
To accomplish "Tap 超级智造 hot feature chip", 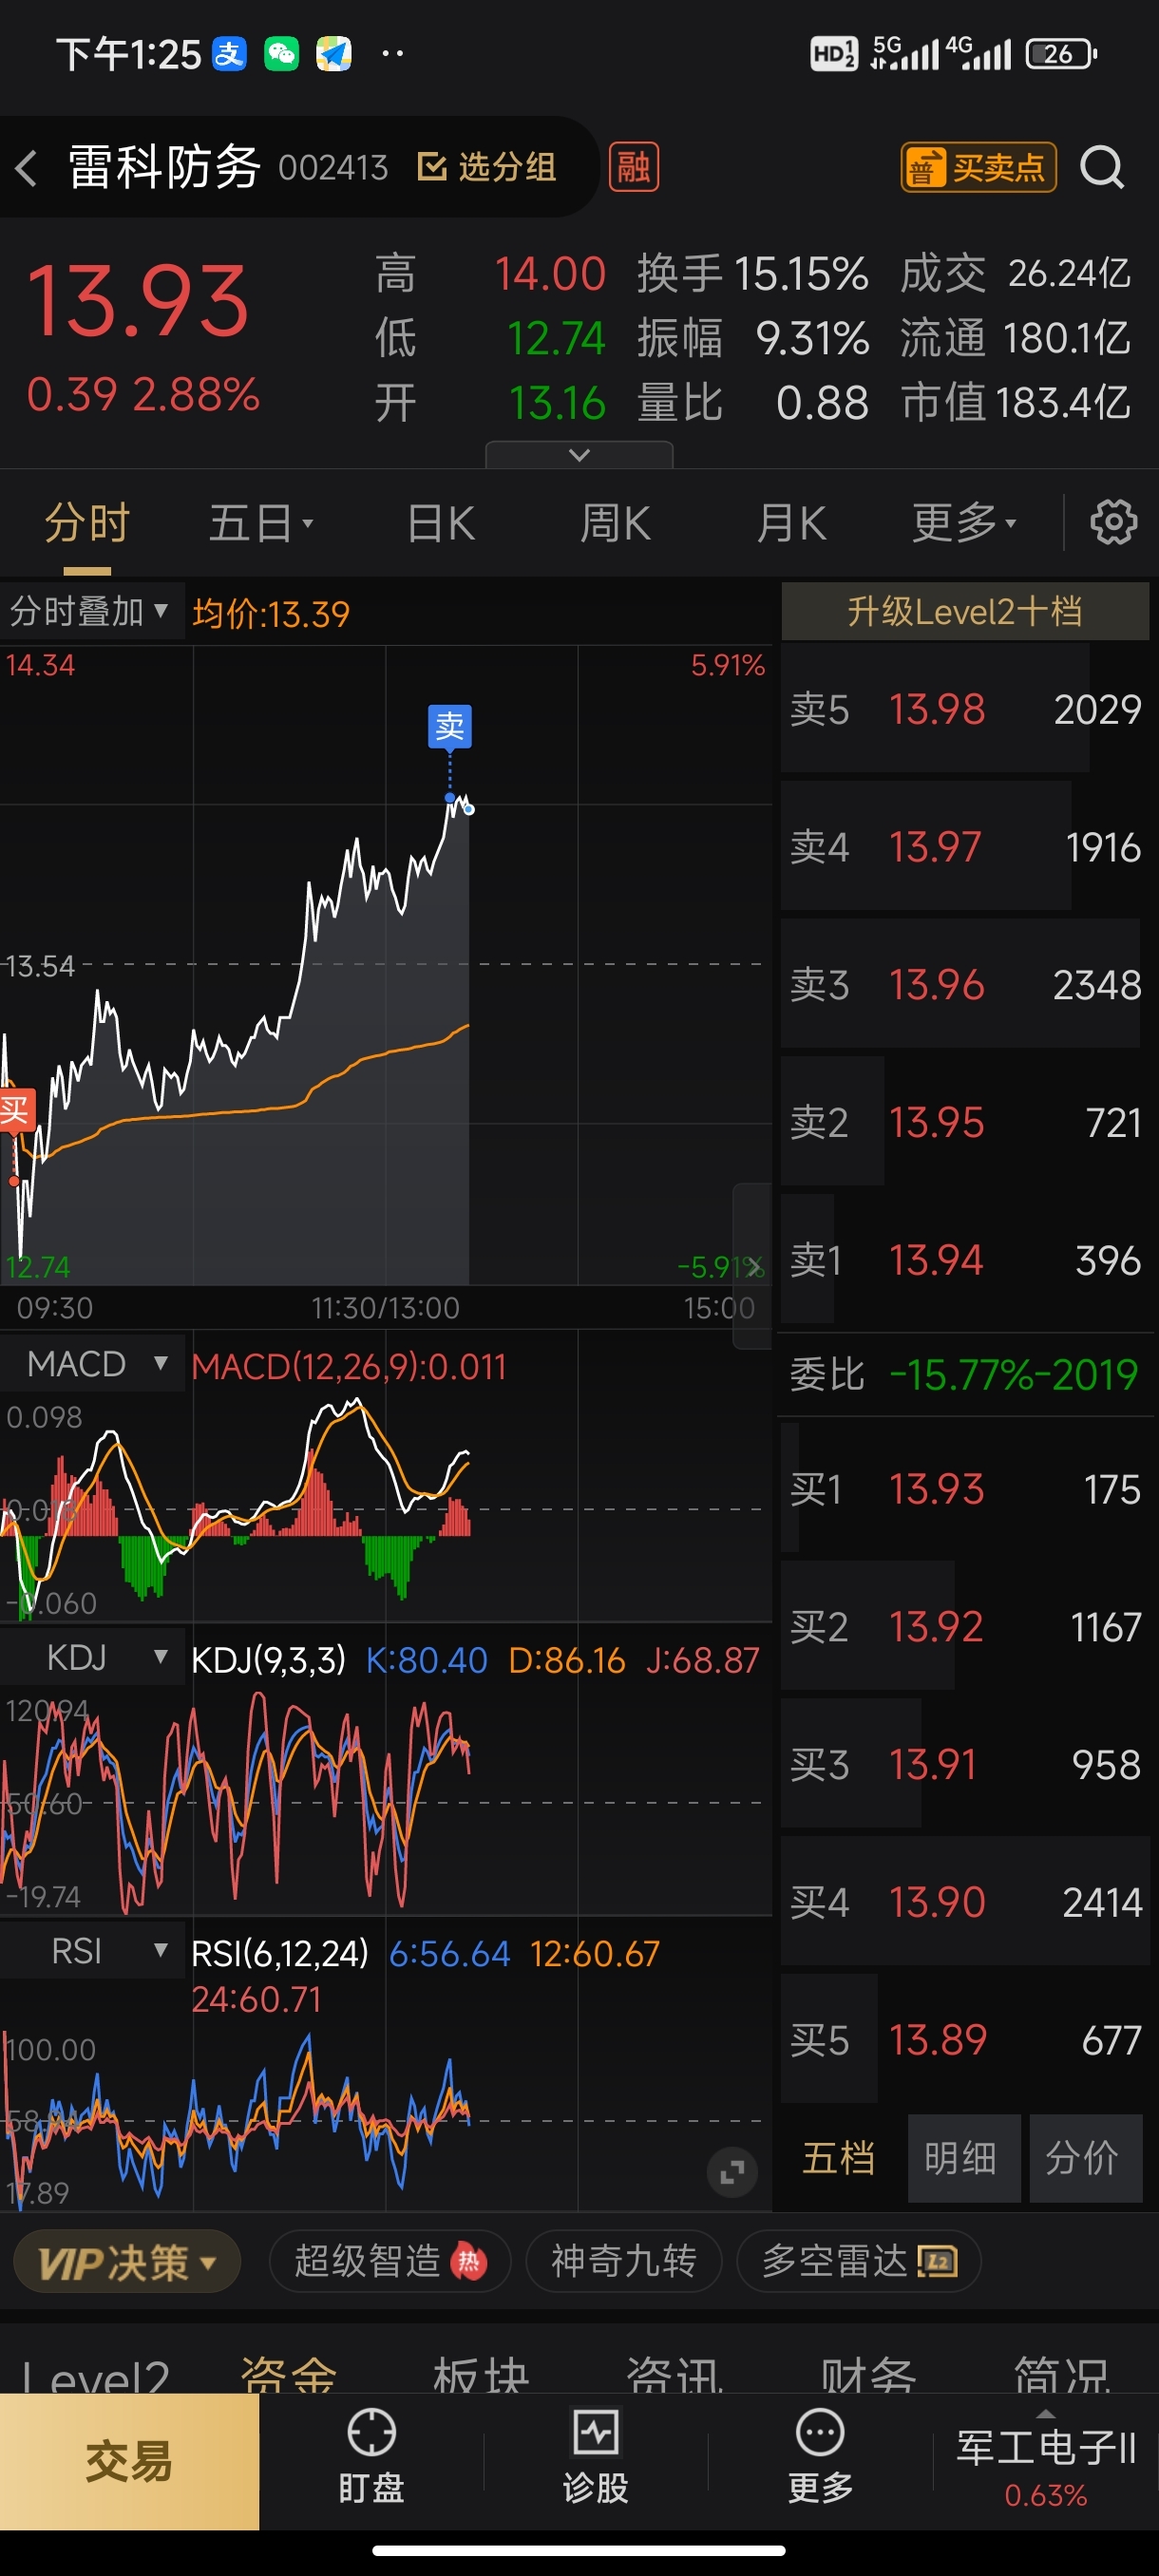I will 390,2260.
